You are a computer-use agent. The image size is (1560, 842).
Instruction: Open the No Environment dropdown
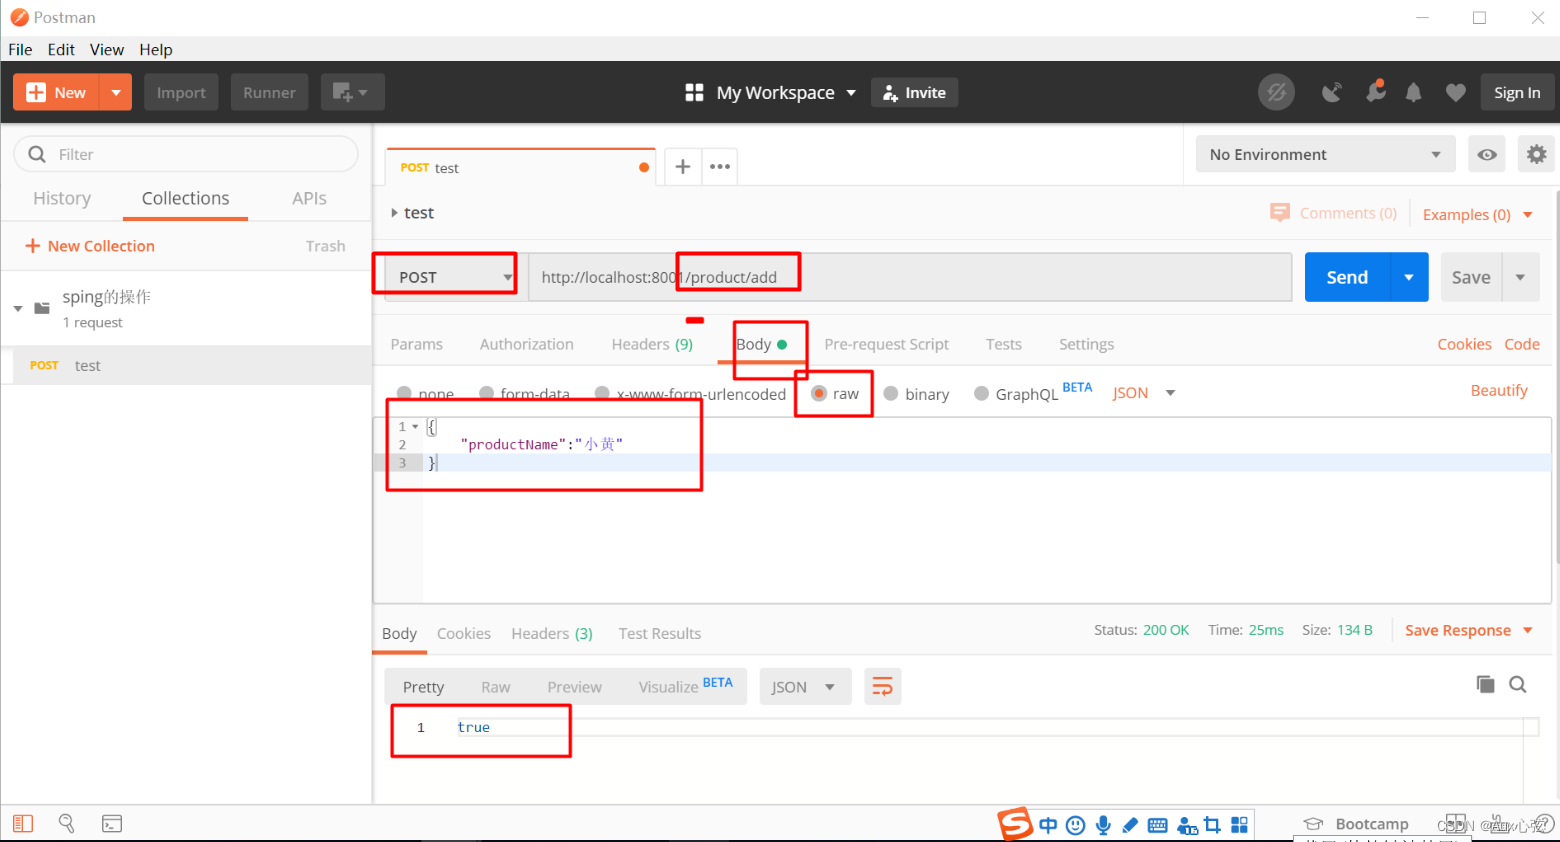click(1325, 154)
